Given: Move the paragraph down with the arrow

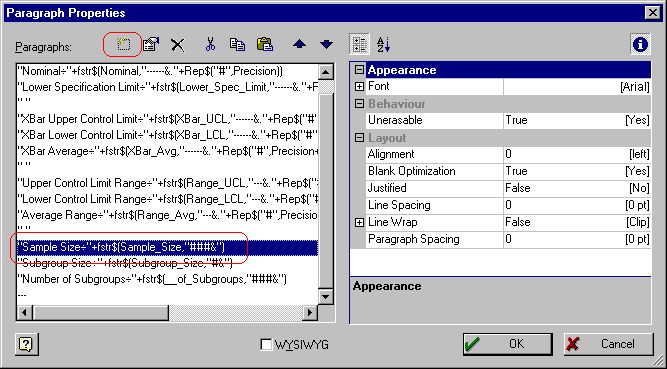Looking at the screenshot, I should (326, 44).
